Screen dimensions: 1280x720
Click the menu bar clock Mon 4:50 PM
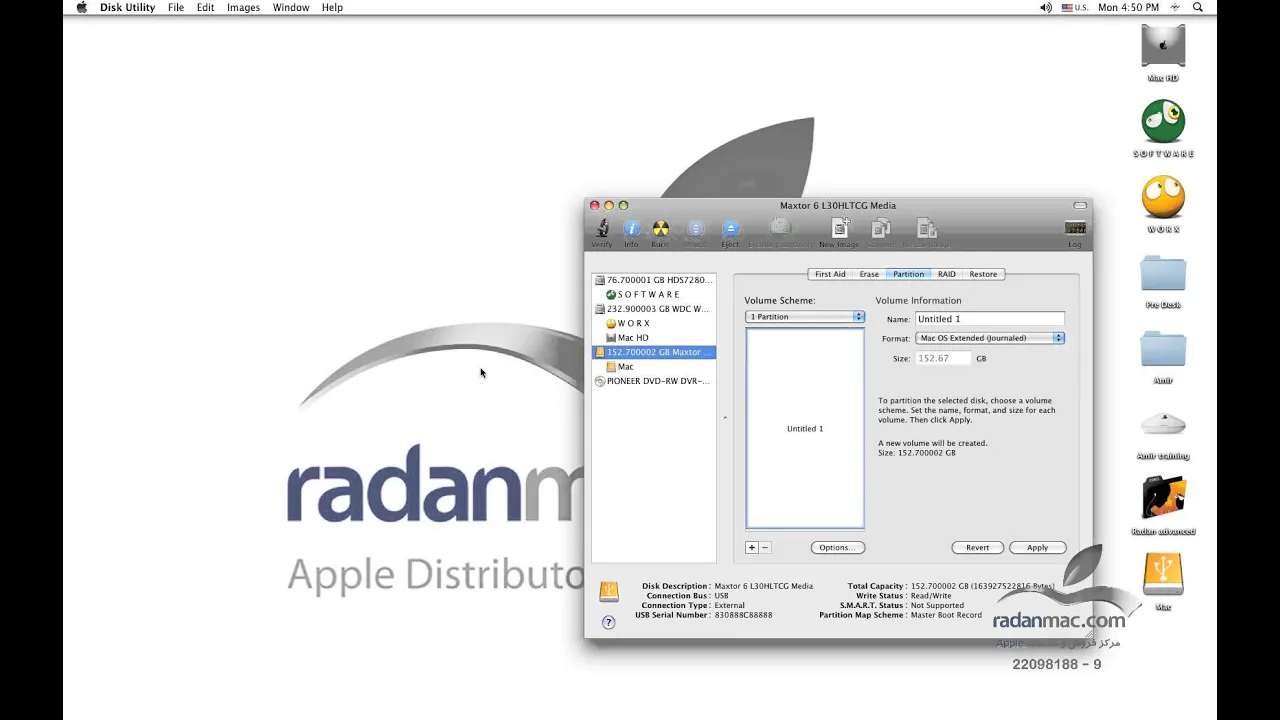tap(1128, 7)
